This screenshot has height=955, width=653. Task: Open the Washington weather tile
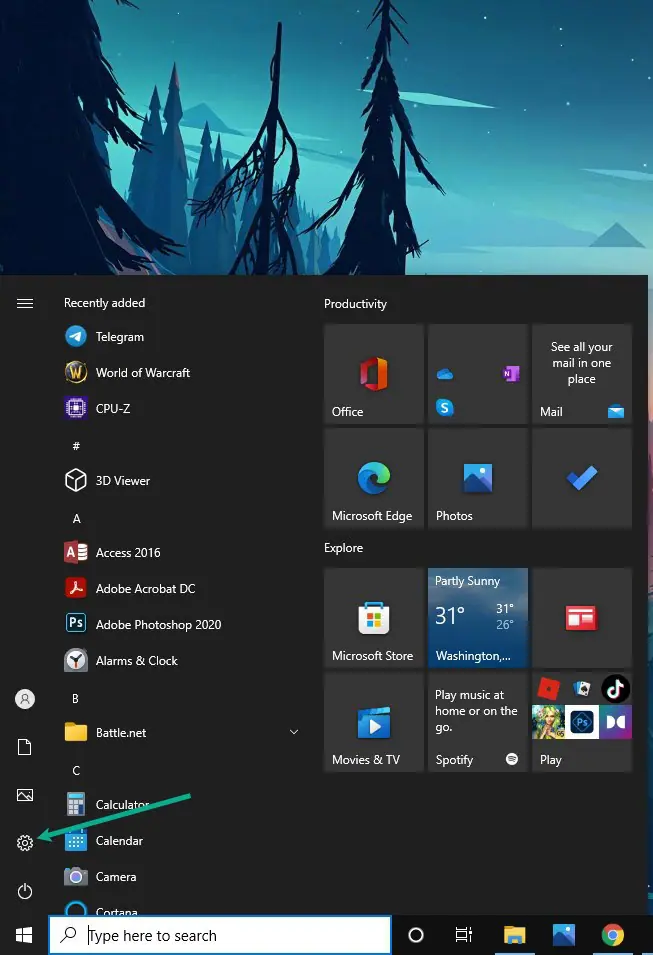coord(478,618)
